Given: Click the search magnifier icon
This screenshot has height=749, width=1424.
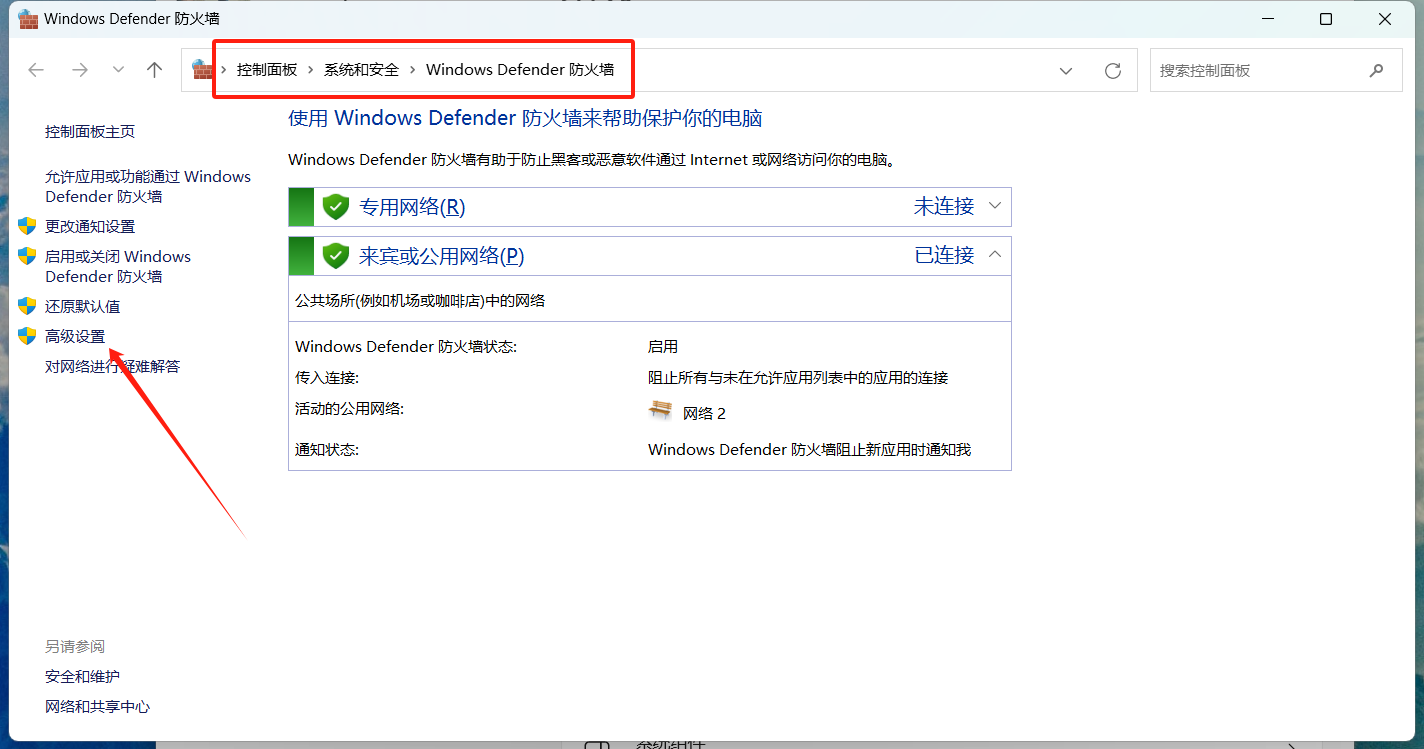Looking at the screenshot, I should point(1377,71).
